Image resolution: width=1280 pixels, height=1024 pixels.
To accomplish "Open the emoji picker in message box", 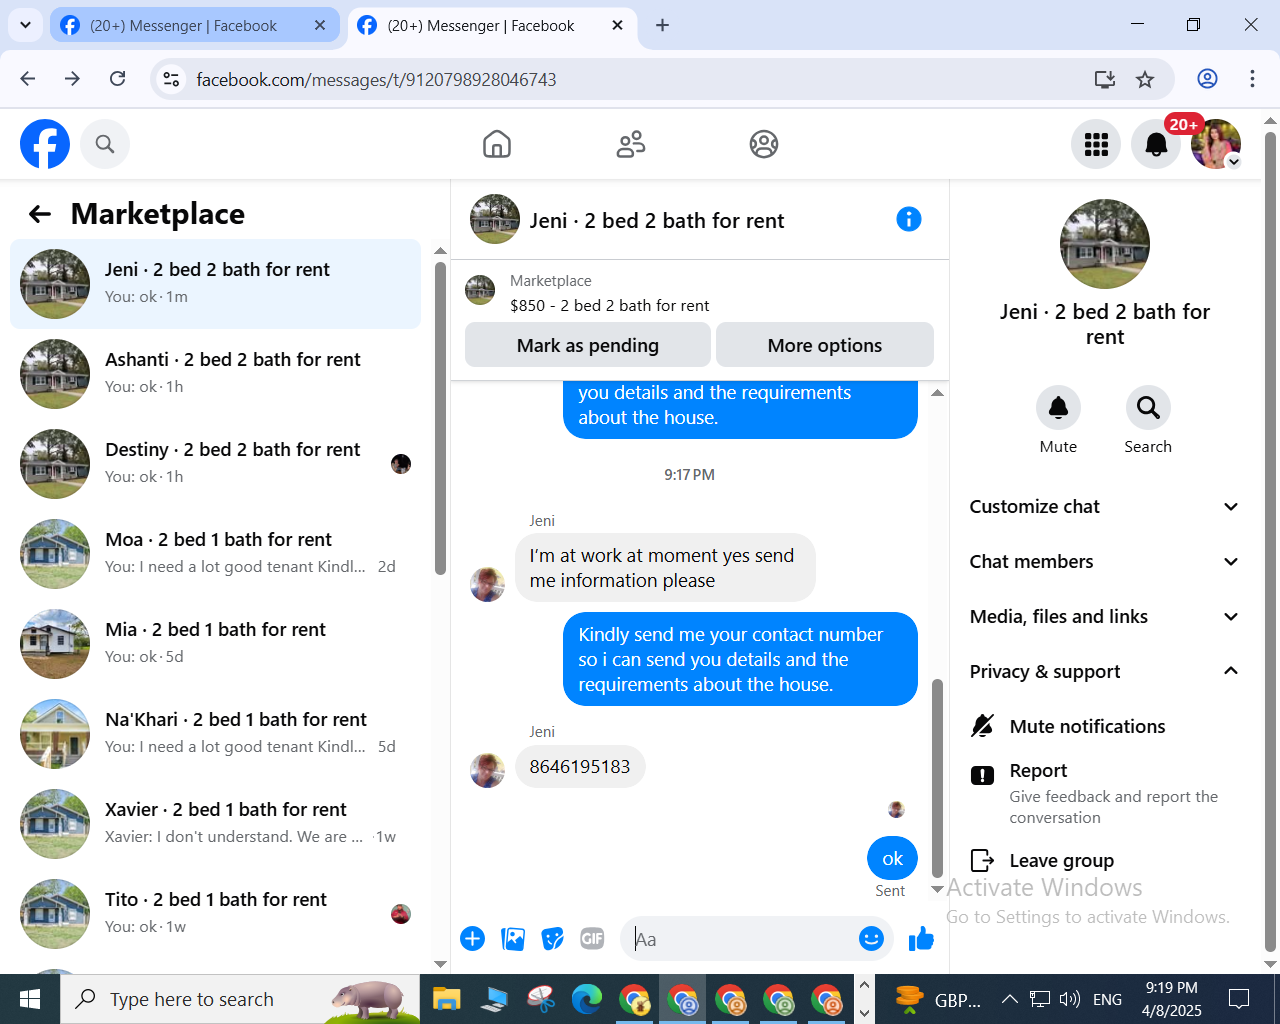I will 871,938.
